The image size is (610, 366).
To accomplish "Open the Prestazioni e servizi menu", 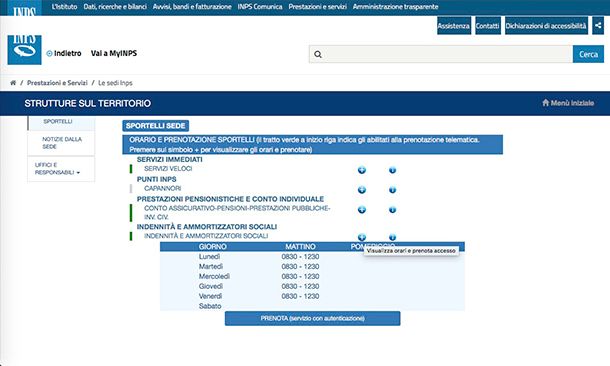I will (317, 7).
